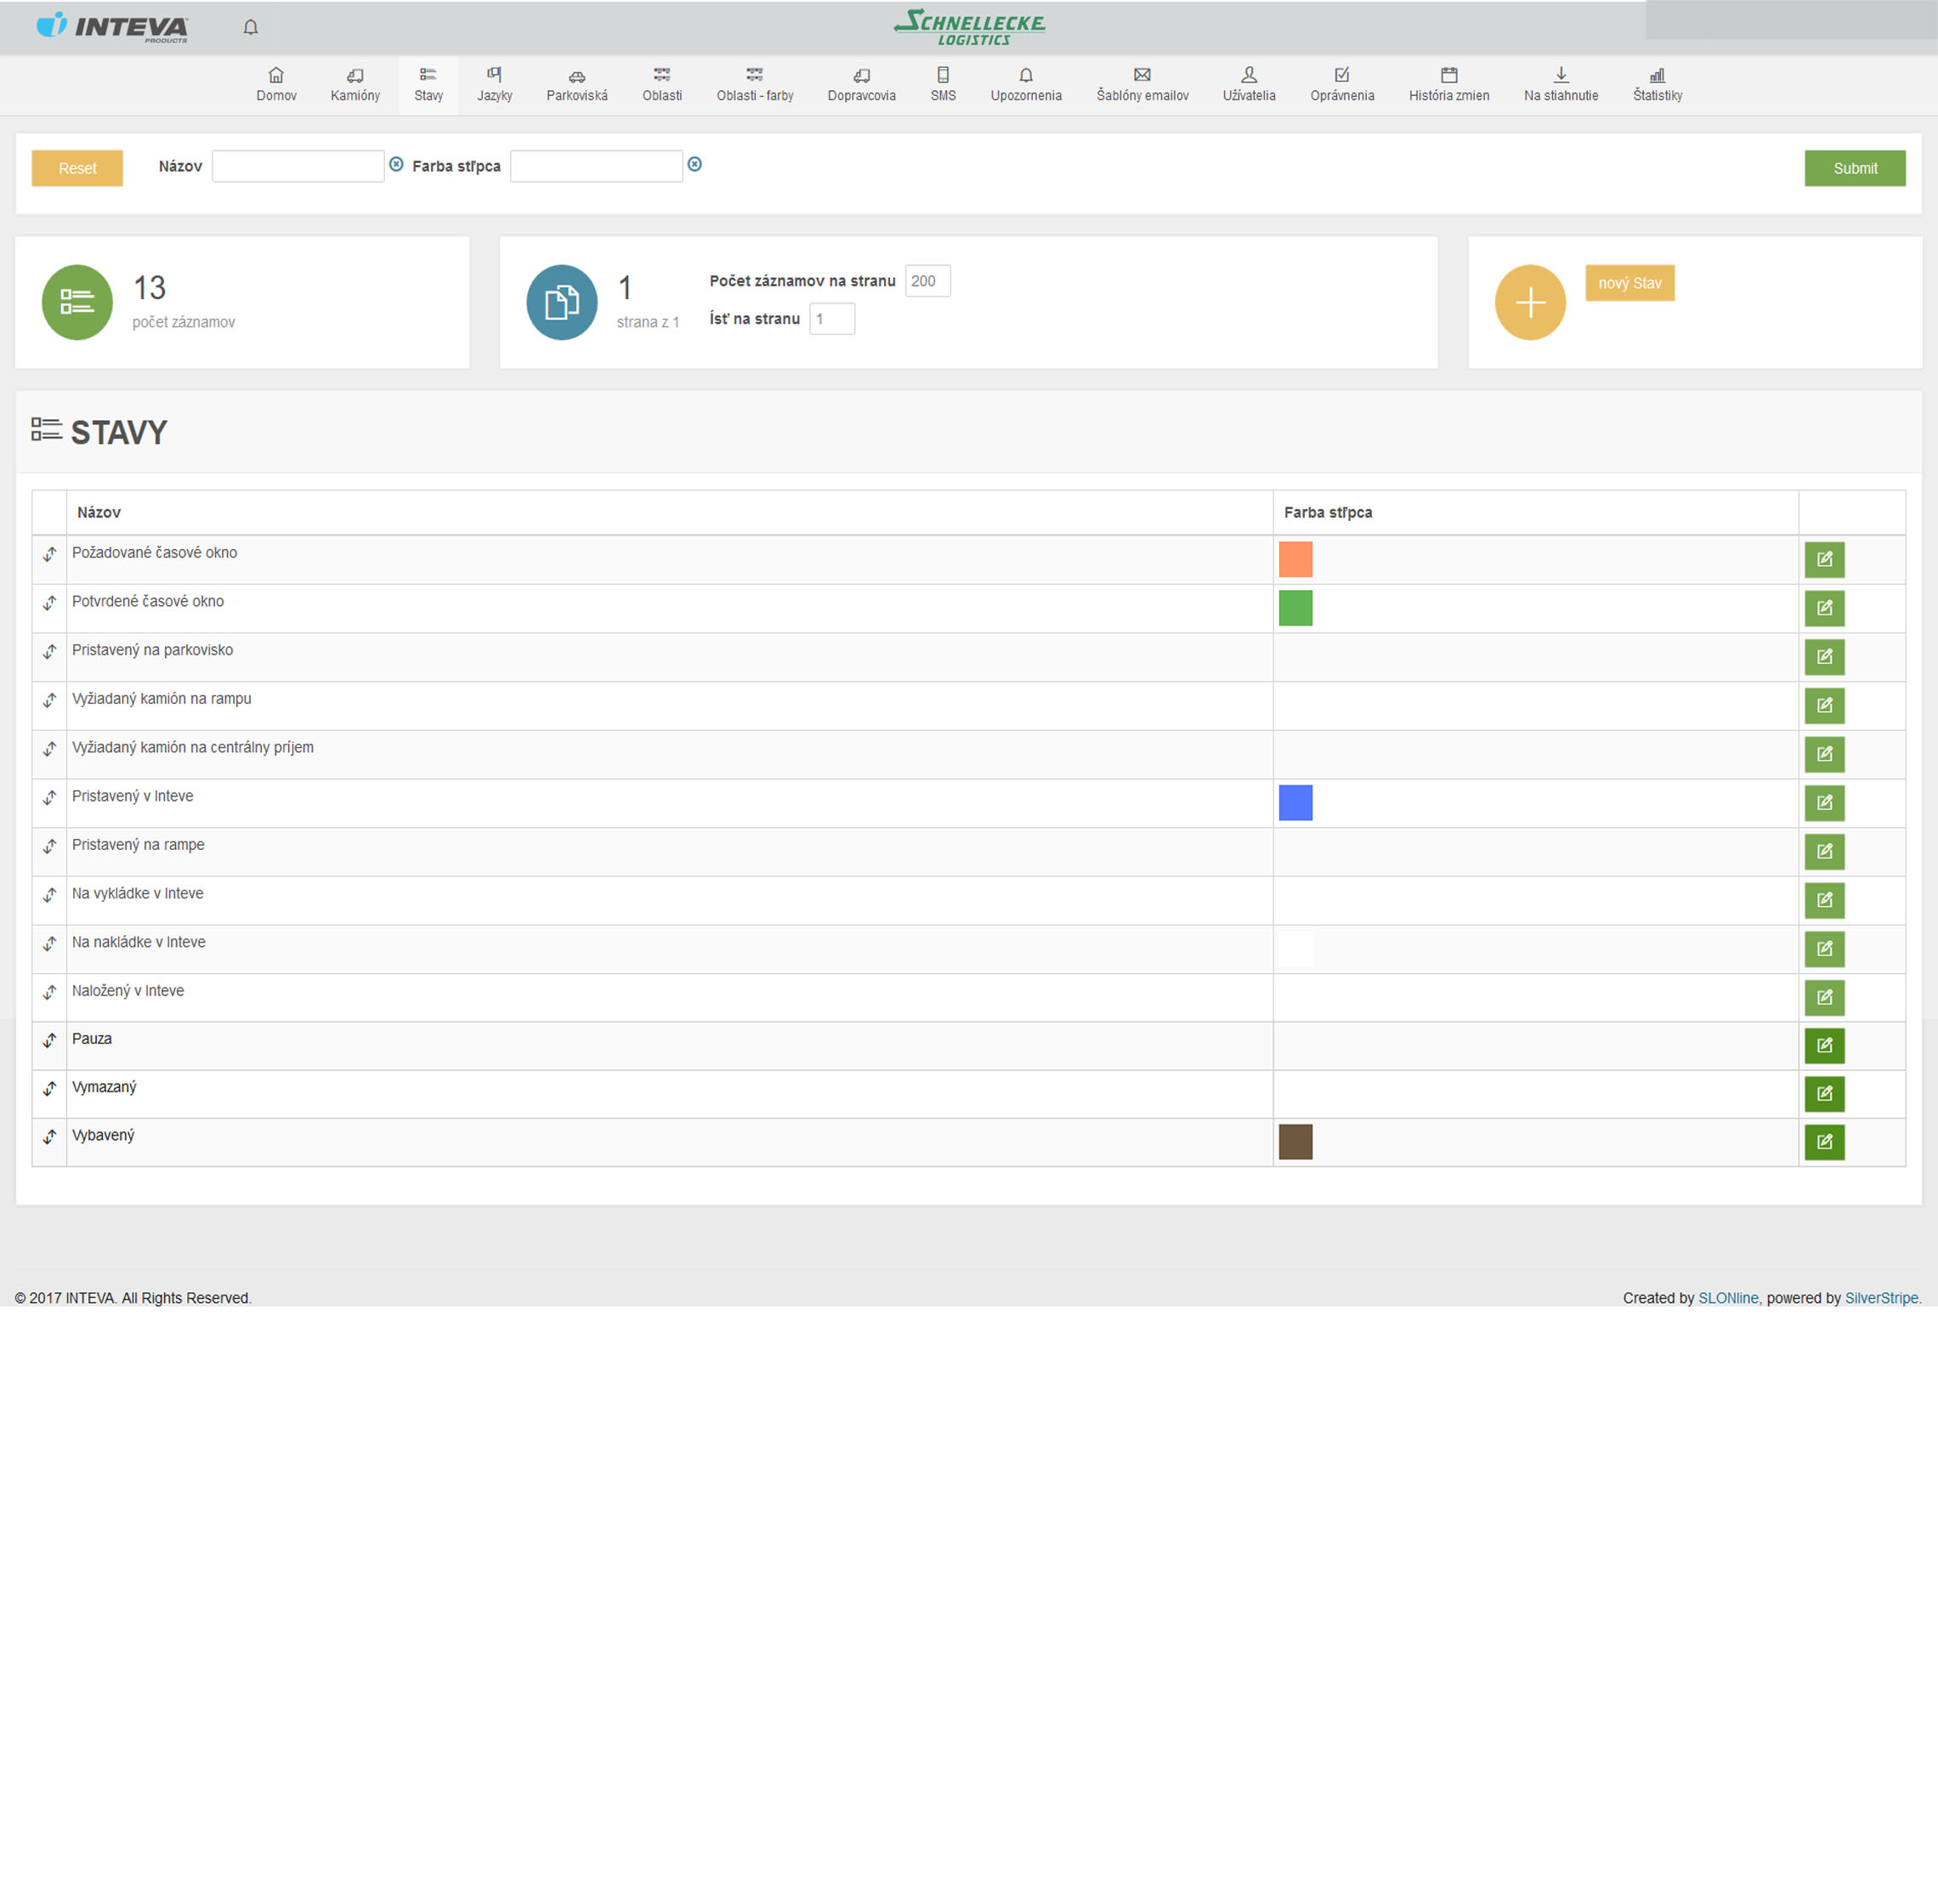Click the notification bell icon in header
Viewport: 1938px width, 1904px height.
tap(250, 27)
